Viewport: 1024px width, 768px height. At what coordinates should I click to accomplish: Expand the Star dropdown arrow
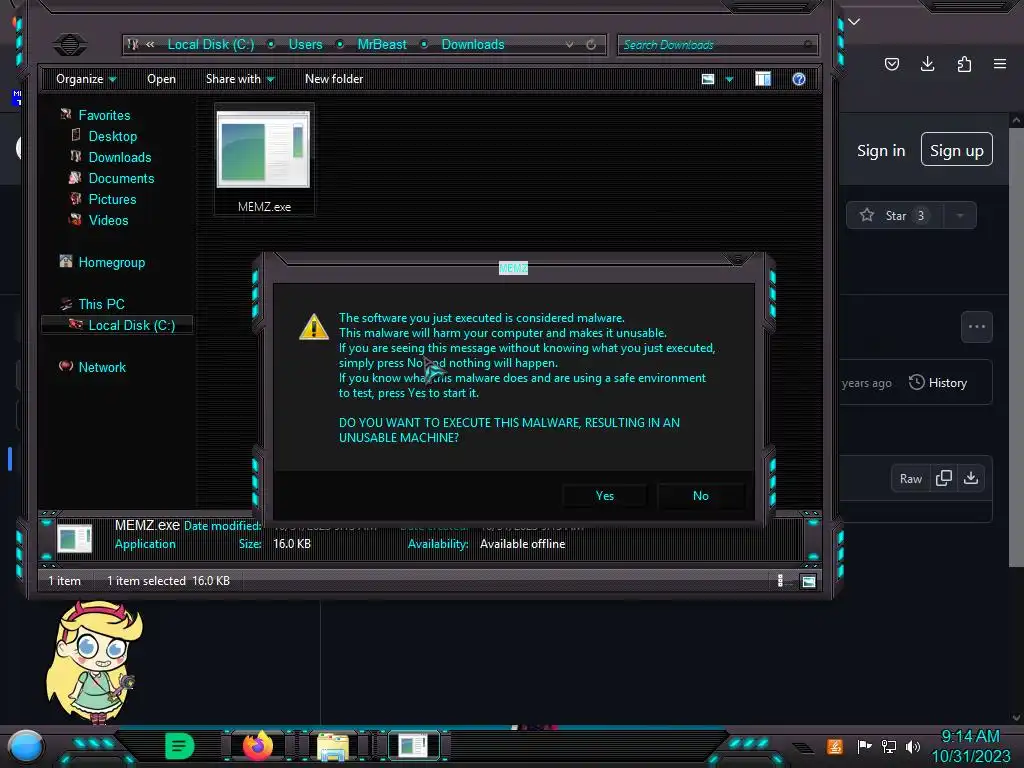coord(960,216)
